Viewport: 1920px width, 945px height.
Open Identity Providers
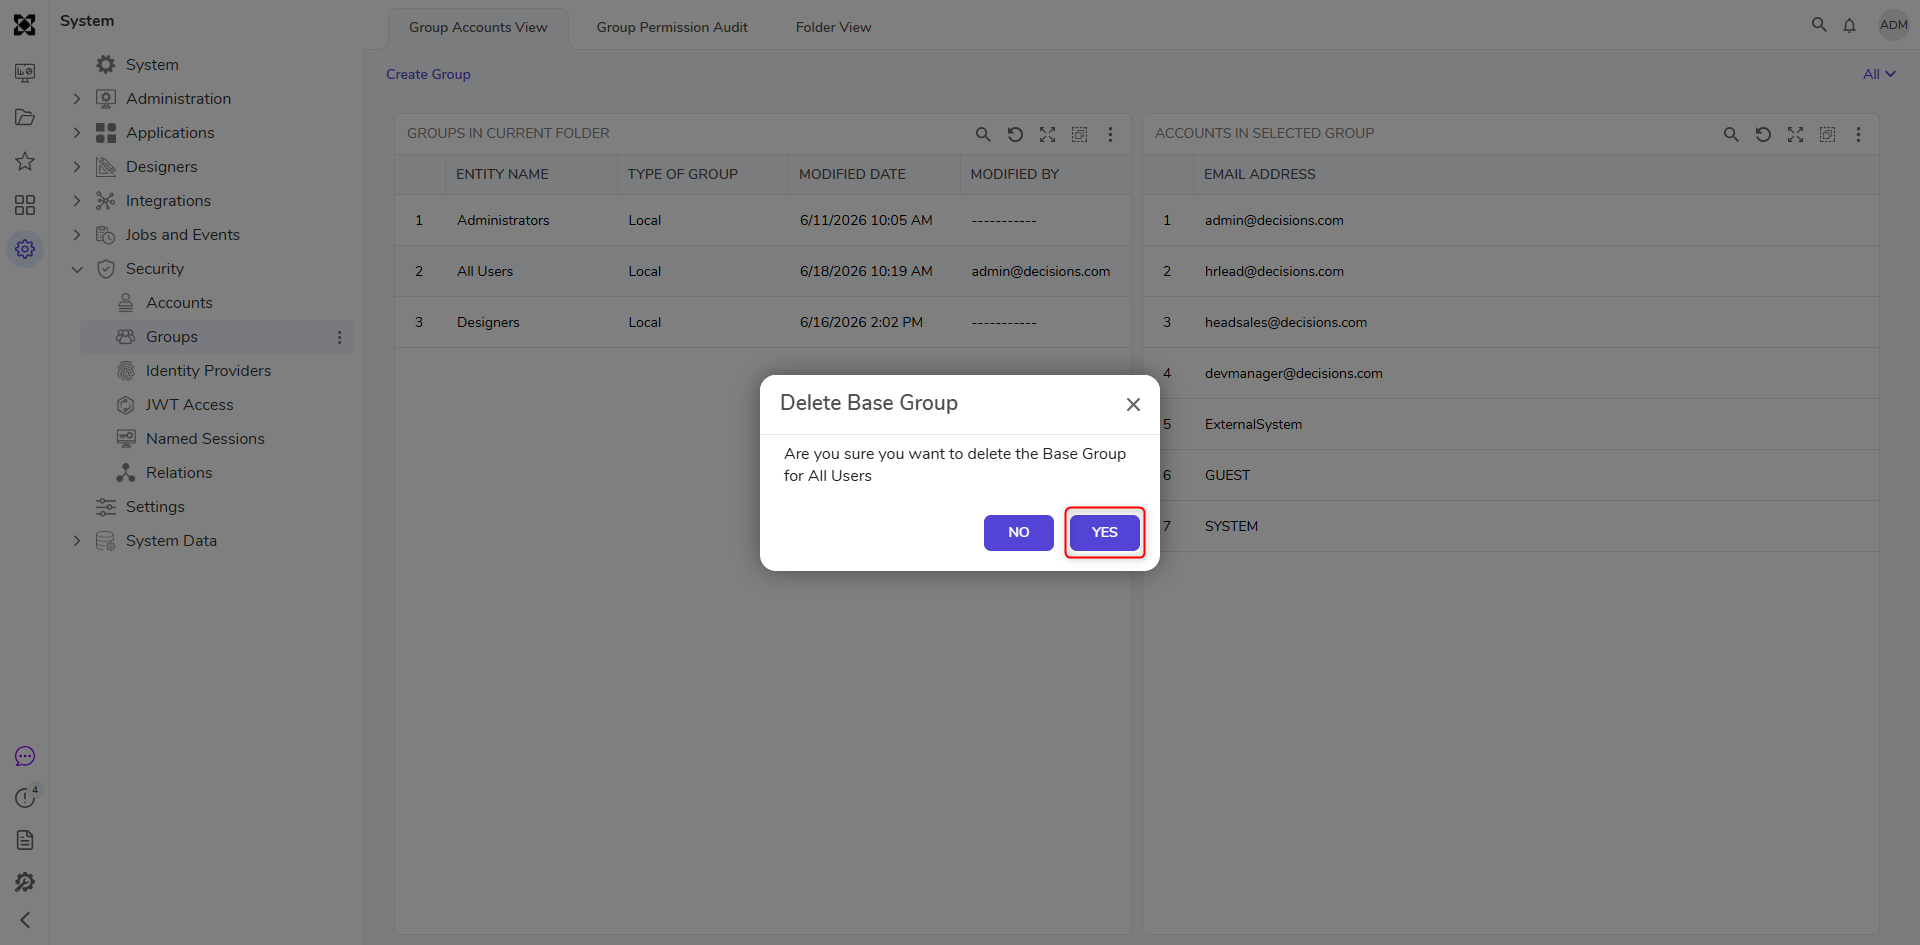(208, 371)
